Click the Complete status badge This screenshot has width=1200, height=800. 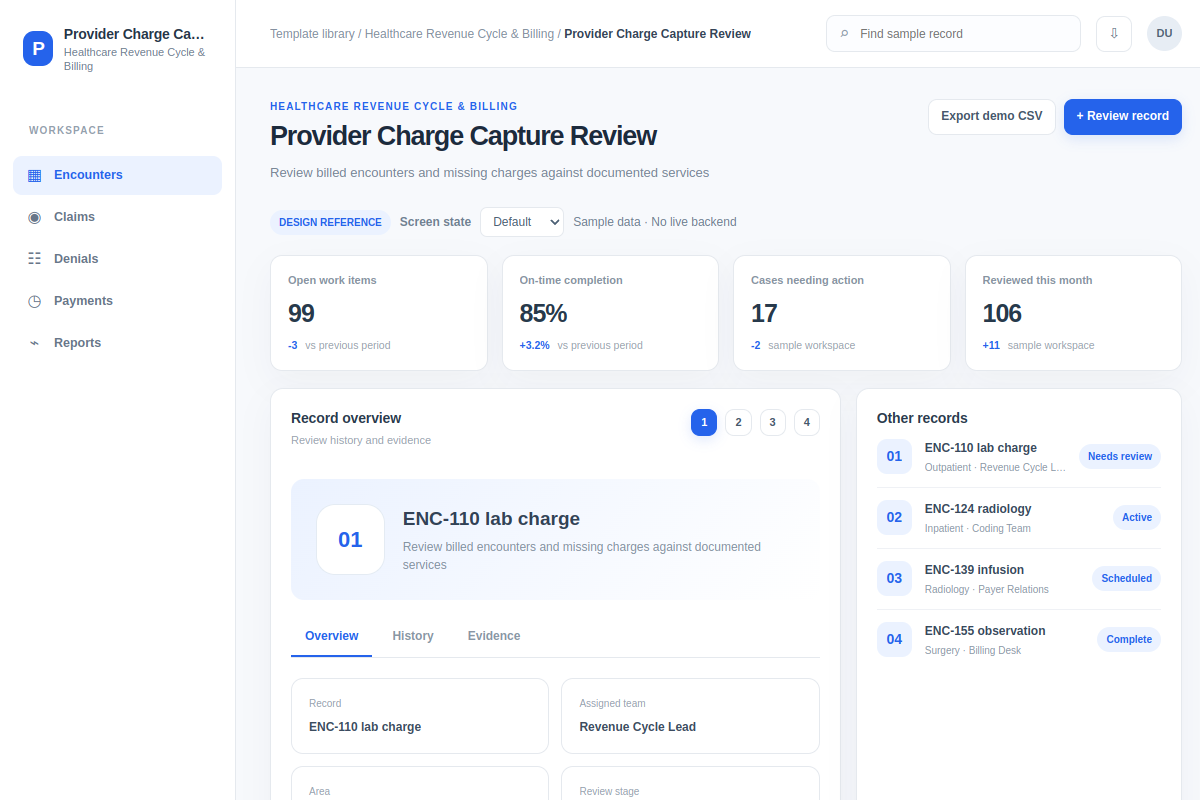click(x=1129, y=639)
